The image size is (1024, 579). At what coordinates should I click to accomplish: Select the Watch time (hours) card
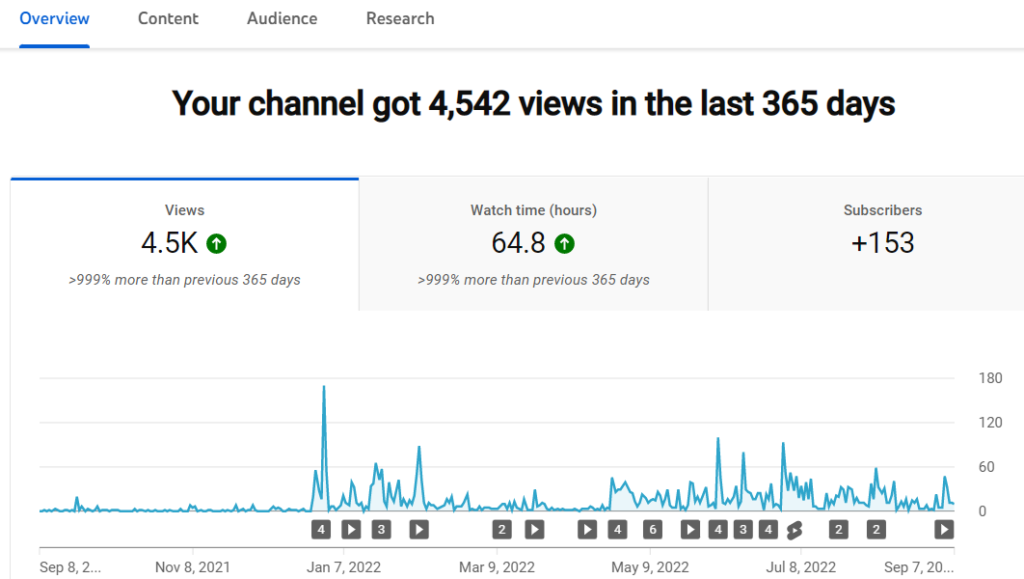pos(534,244)
